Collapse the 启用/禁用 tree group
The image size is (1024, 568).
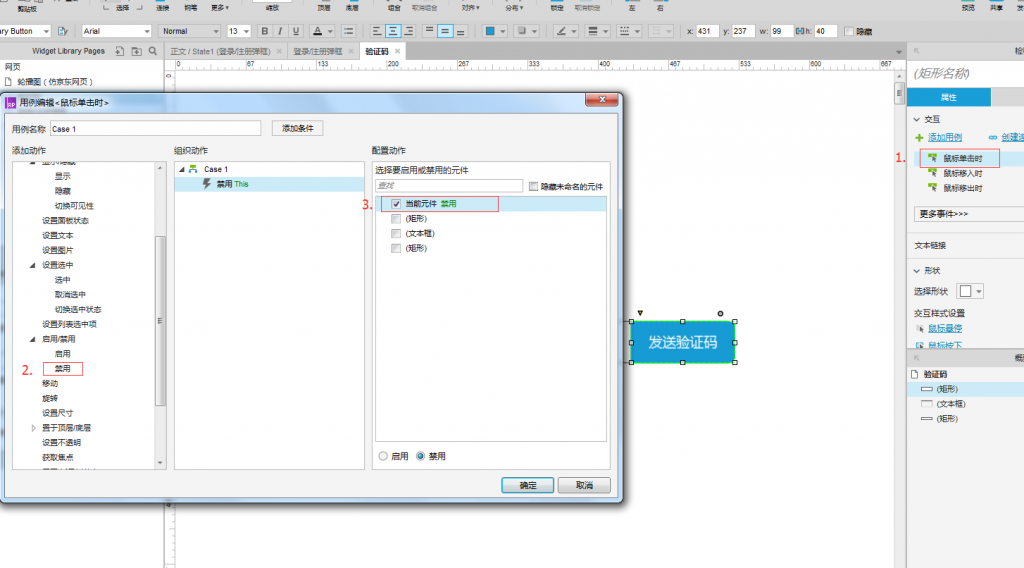pyautogui.click(x=33, y=339)
